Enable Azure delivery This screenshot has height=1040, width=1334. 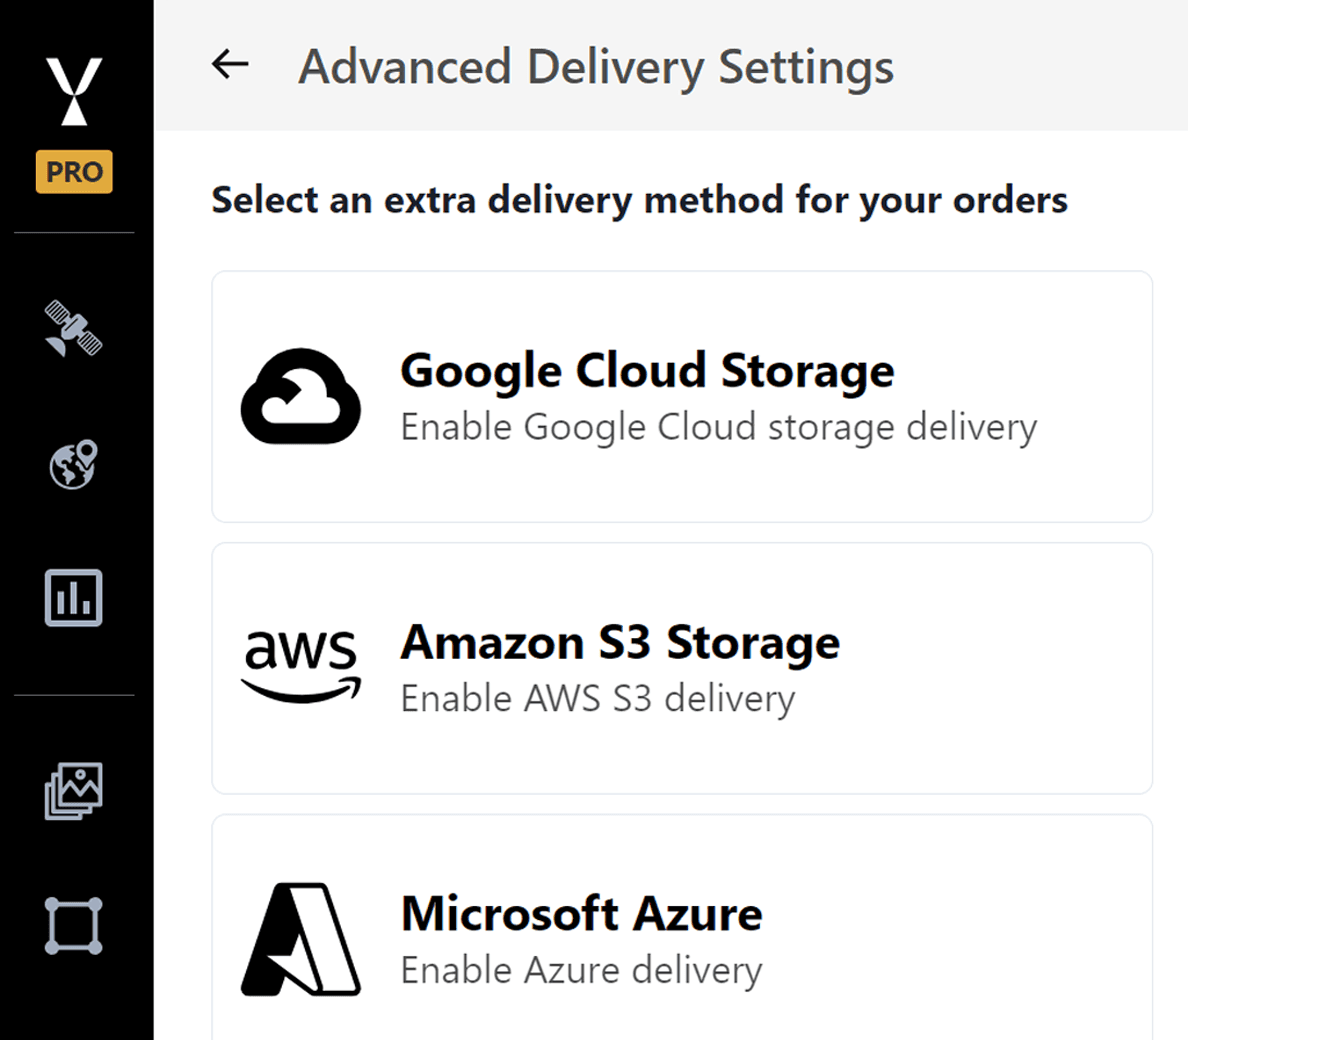[x=580, y=969]
